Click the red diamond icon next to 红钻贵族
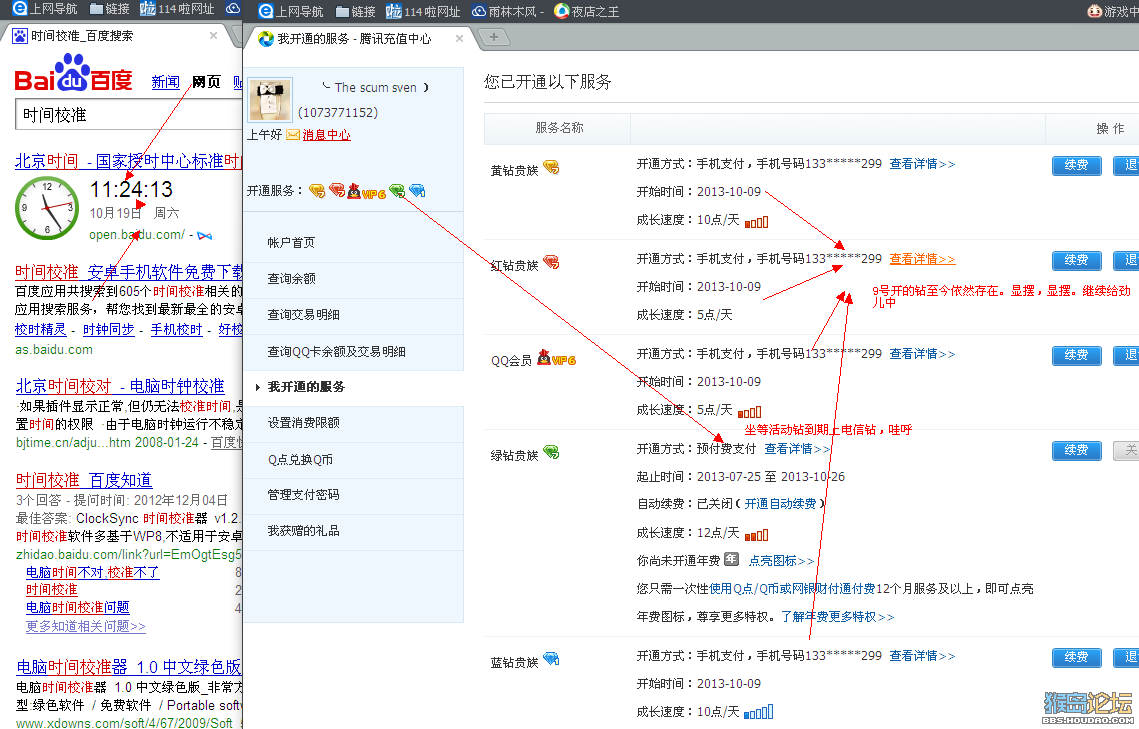Screen dimensions: 1139x729 551,262
